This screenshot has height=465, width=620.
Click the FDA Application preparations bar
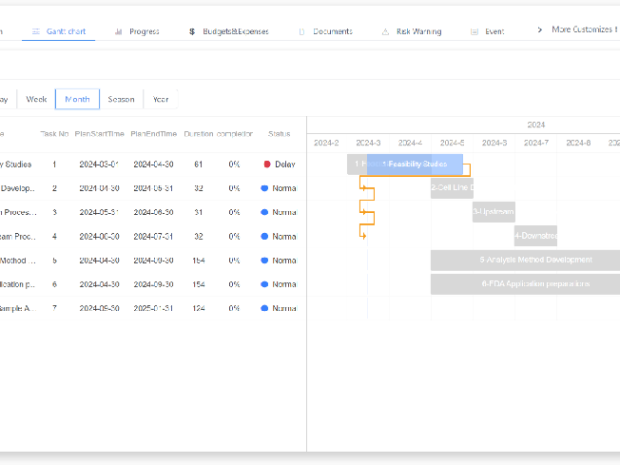(x=525, y=284)
